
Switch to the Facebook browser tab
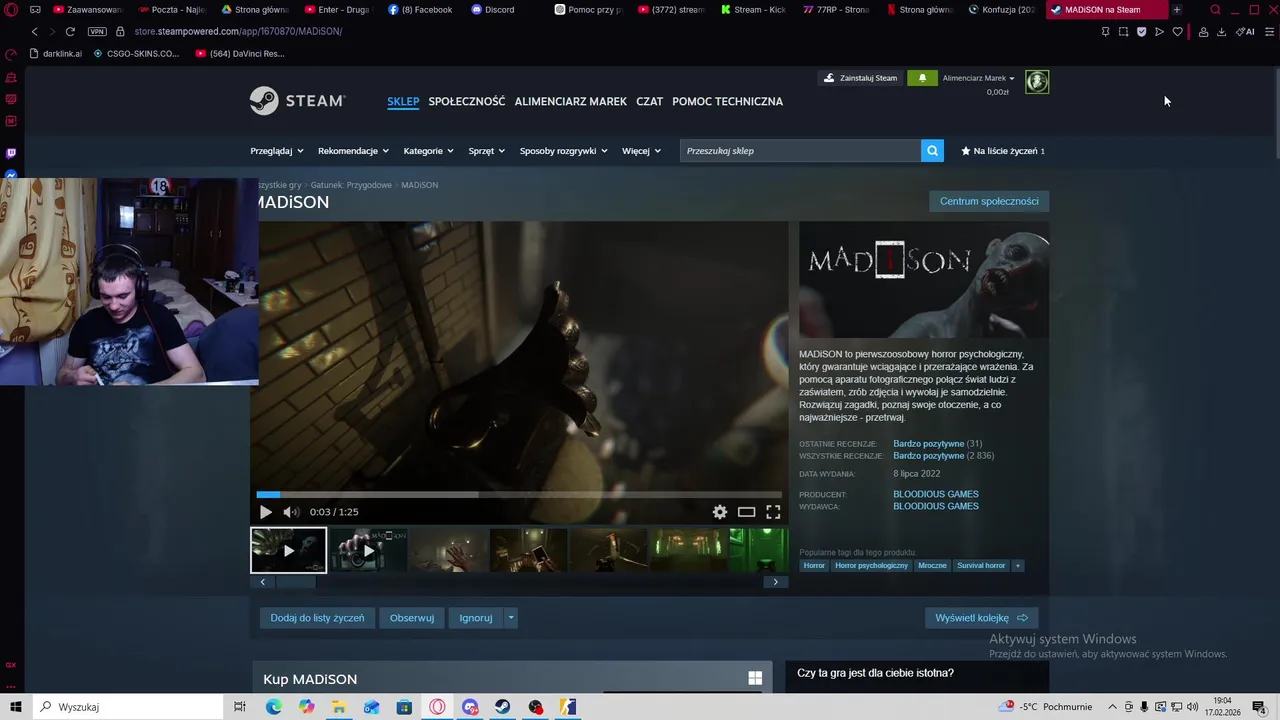(x=420, y=10)
